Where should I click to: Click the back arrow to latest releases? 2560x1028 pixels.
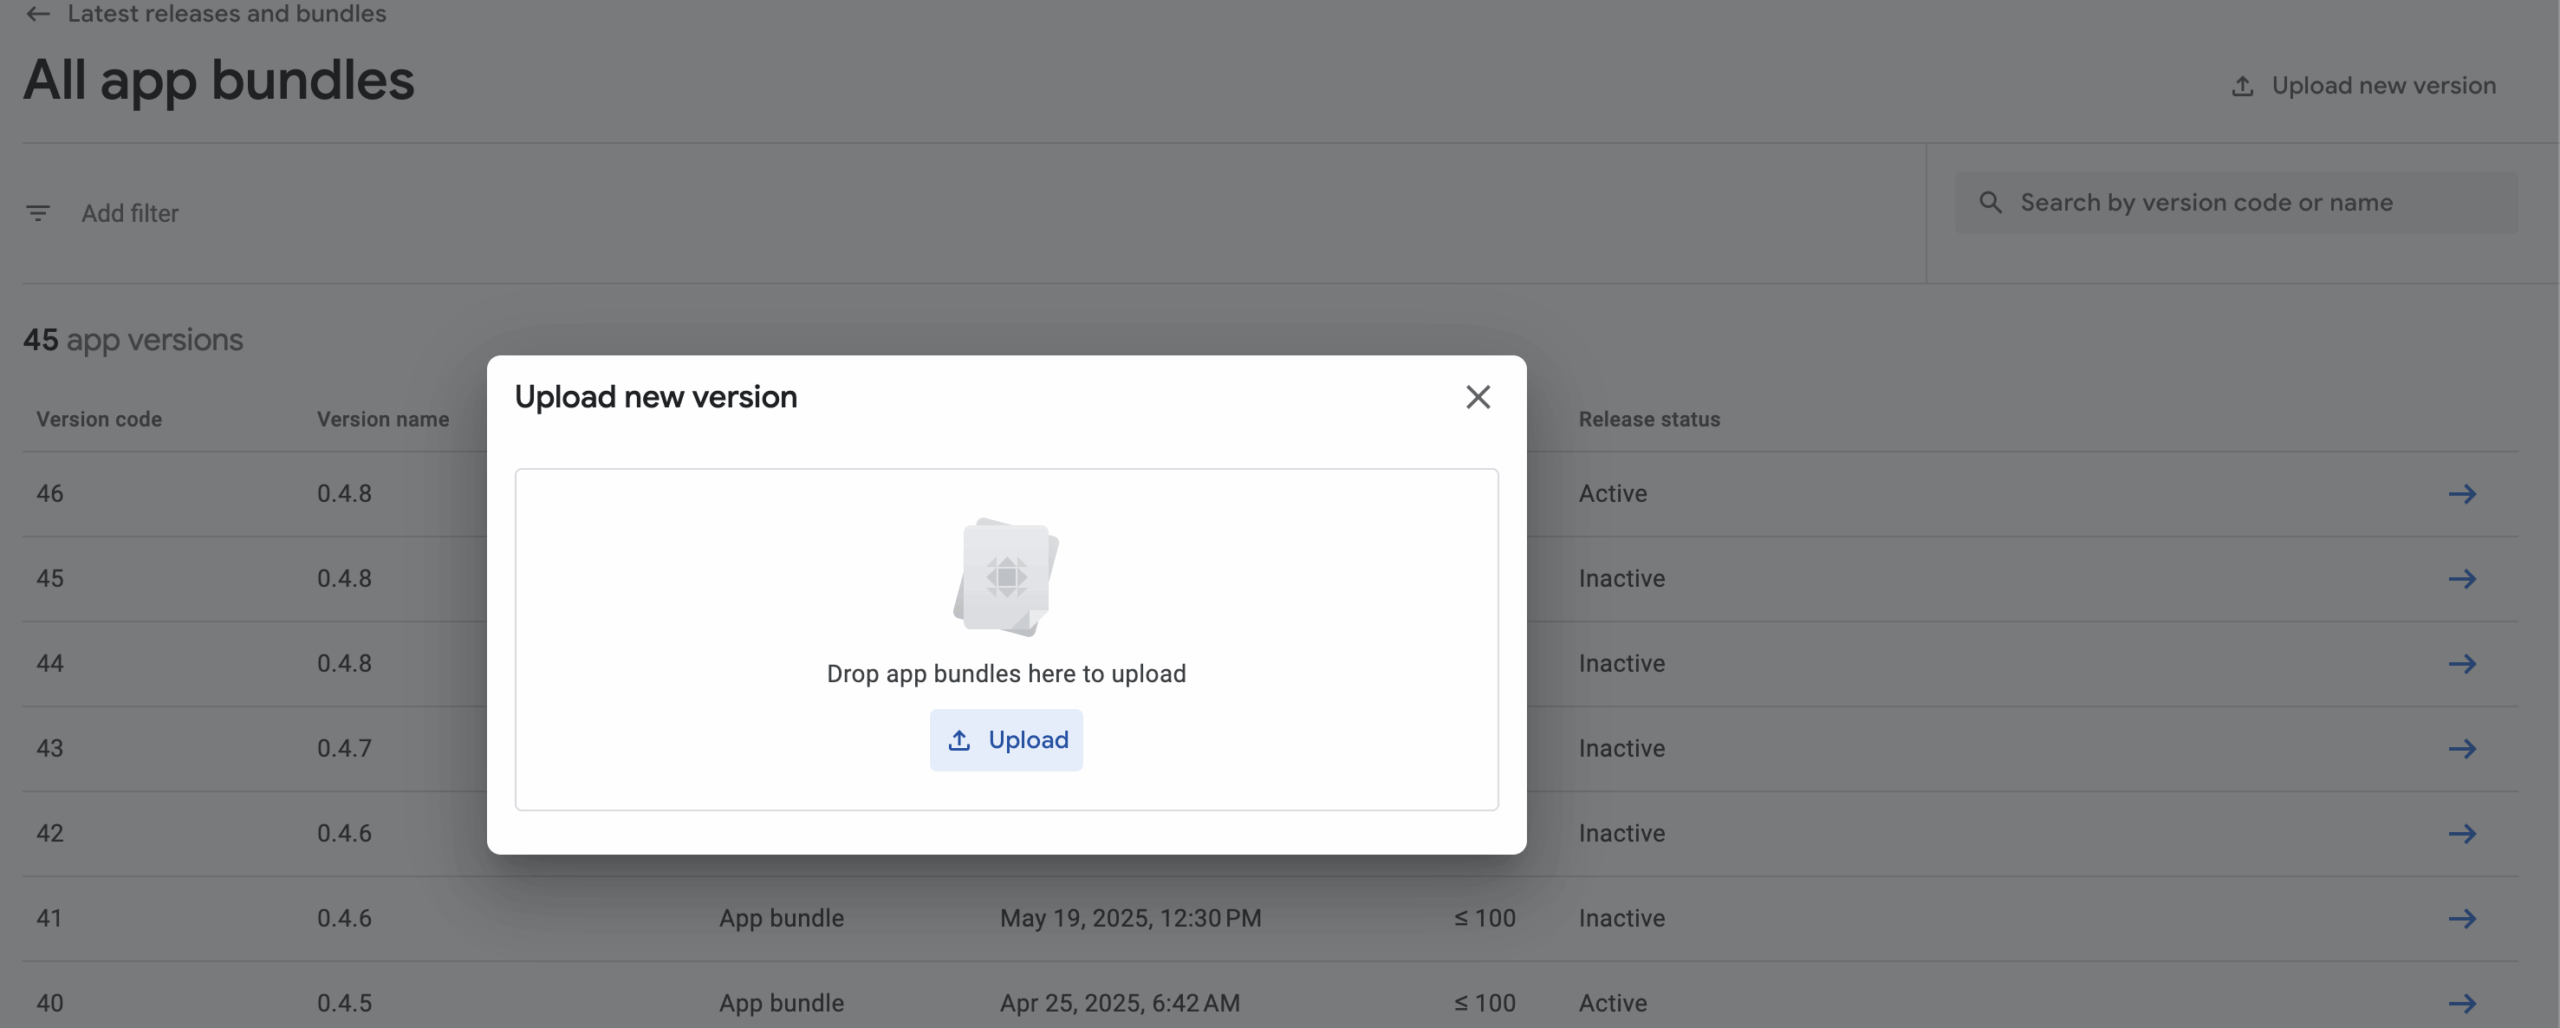pyautogui.click(x=38, y=14)
